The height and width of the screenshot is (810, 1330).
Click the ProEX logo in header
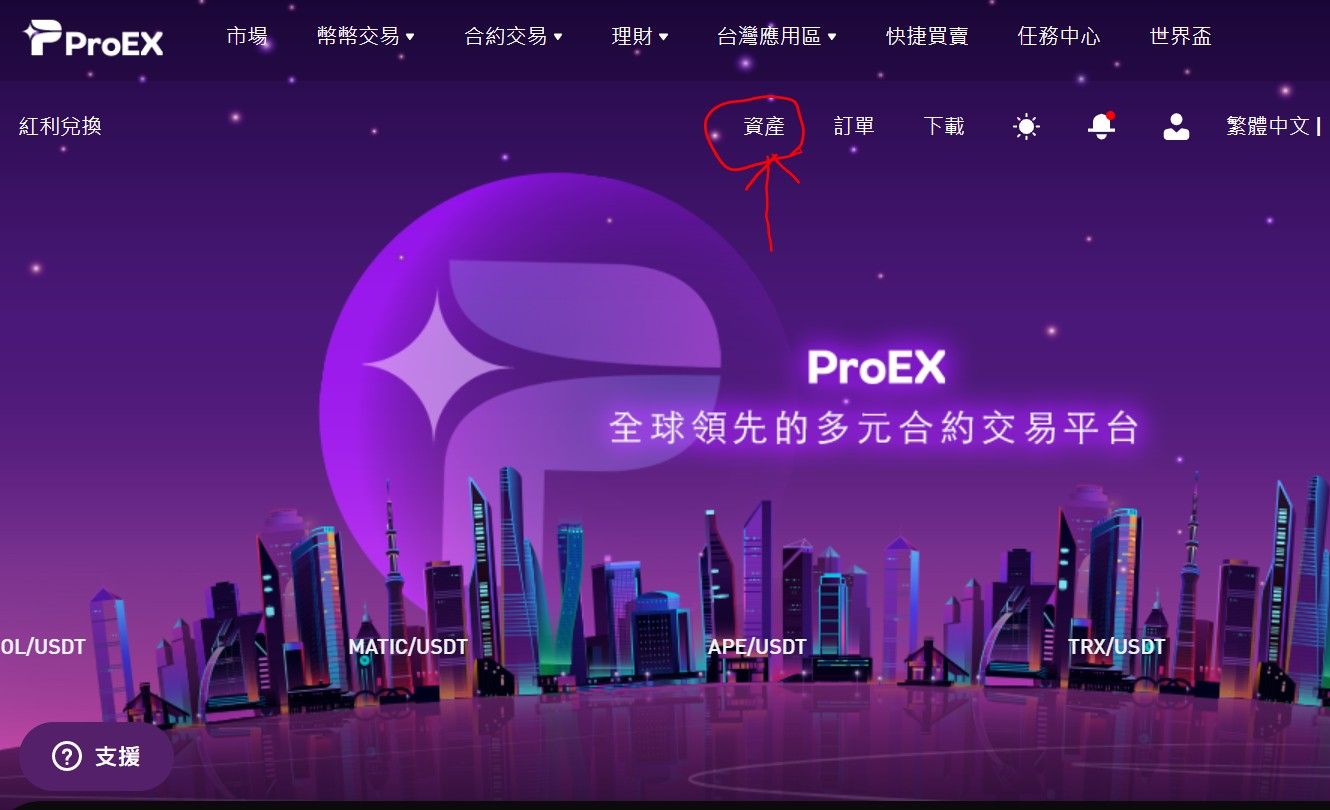coord(93,38)
